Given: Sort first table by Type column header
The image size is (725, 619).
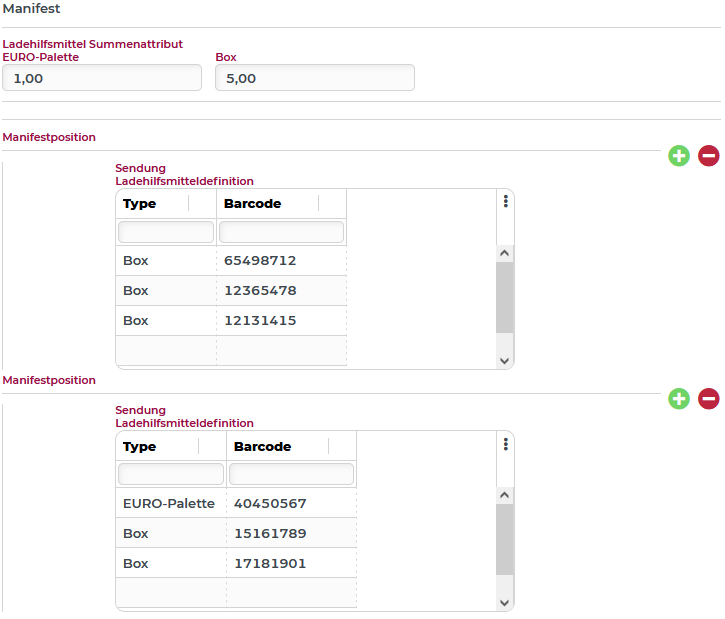Looking at the screenshot, I should coord(140,204).
